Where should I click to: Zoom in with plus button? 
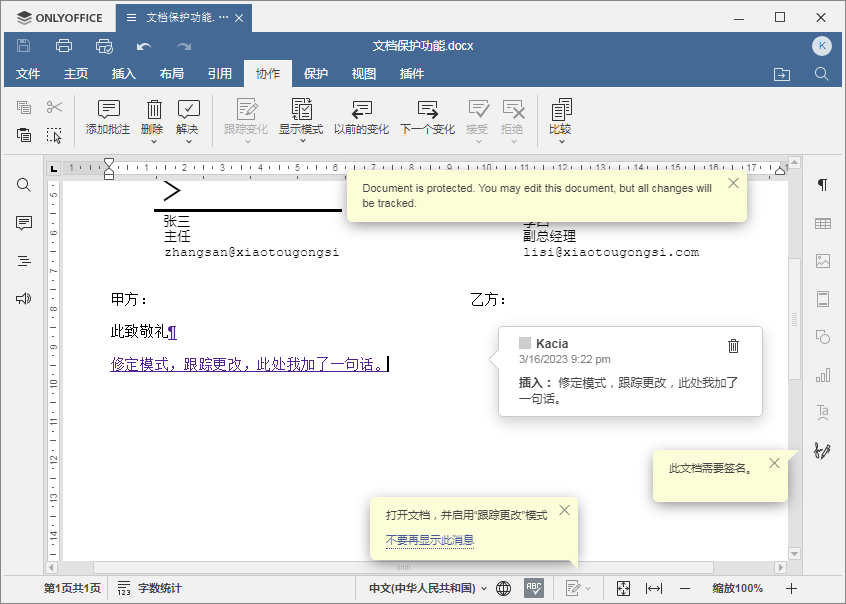pos(791,588)
